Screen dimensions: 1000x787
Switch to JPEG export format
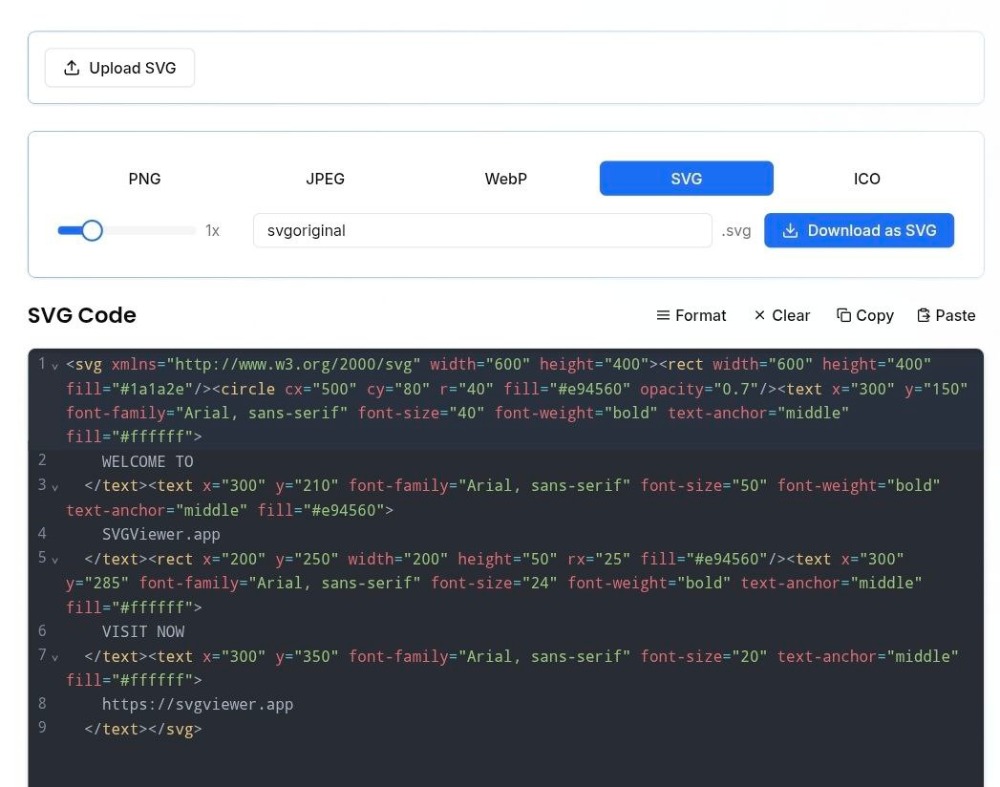click(325, 179)
